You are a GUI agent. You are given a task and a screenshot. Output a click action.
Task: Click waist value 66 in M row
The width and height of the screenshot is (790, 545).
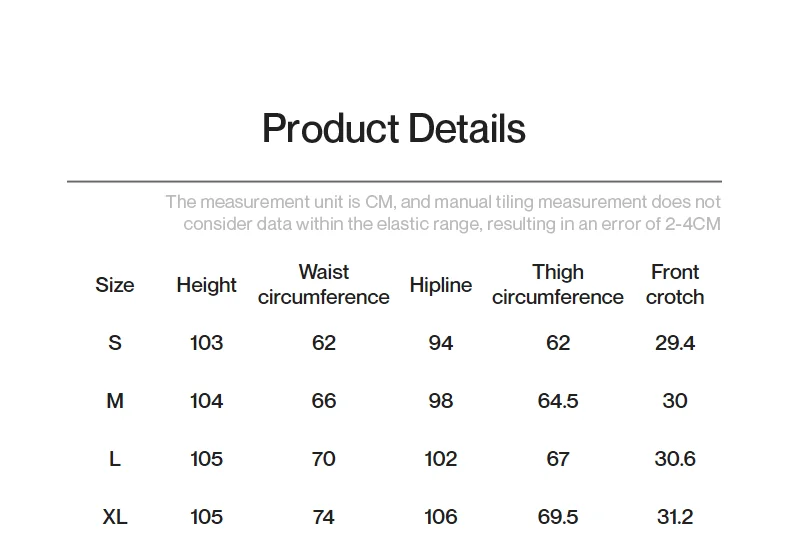coord(323,401)
